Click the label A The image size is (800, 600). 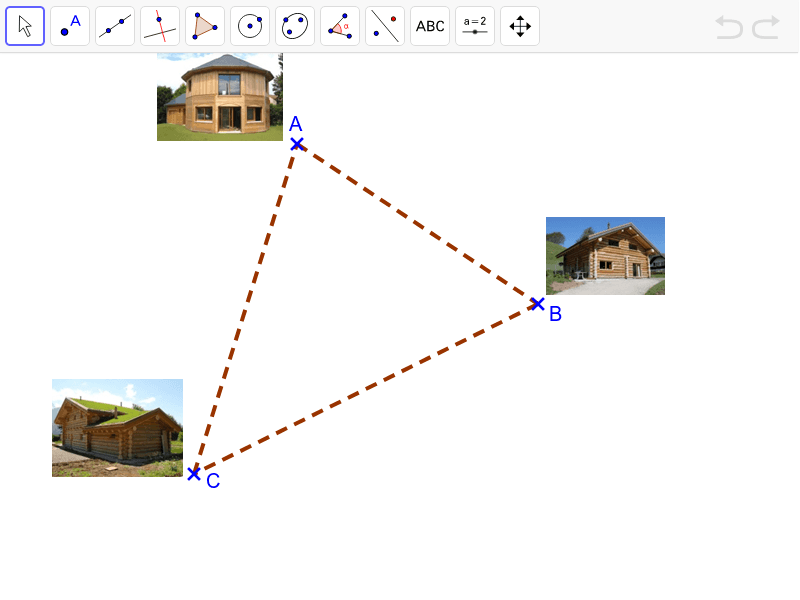coord(295,124)
